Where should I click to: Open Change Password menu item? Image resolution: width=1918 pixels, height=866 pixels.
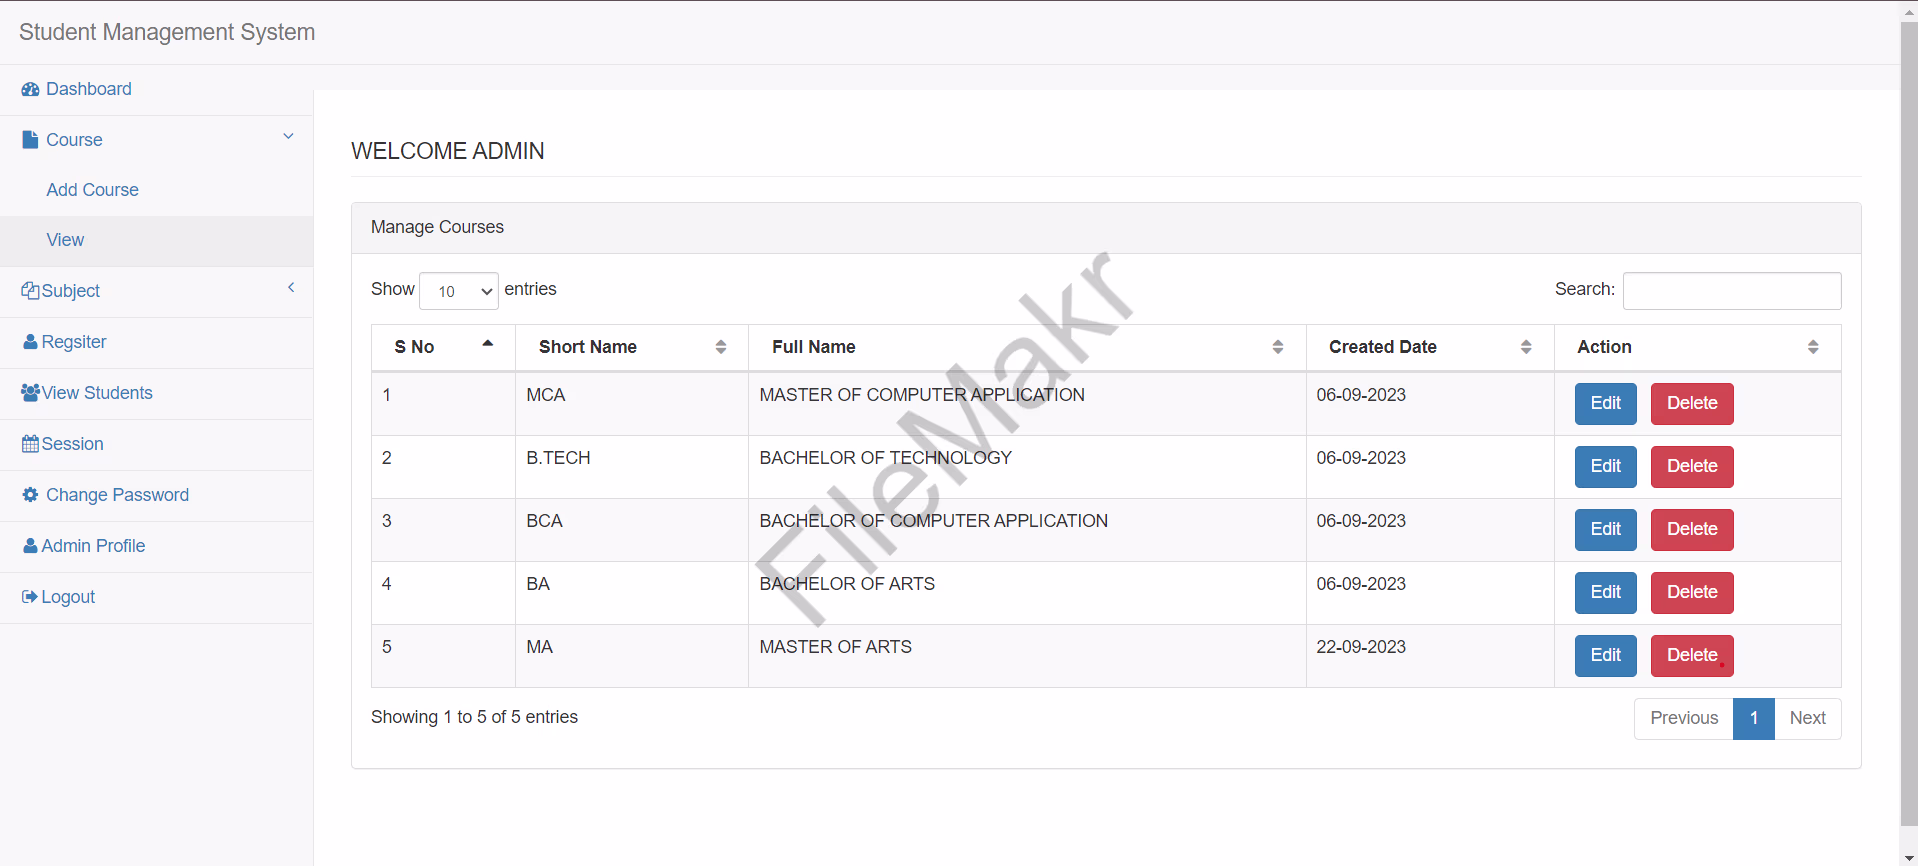click(156, 495)
